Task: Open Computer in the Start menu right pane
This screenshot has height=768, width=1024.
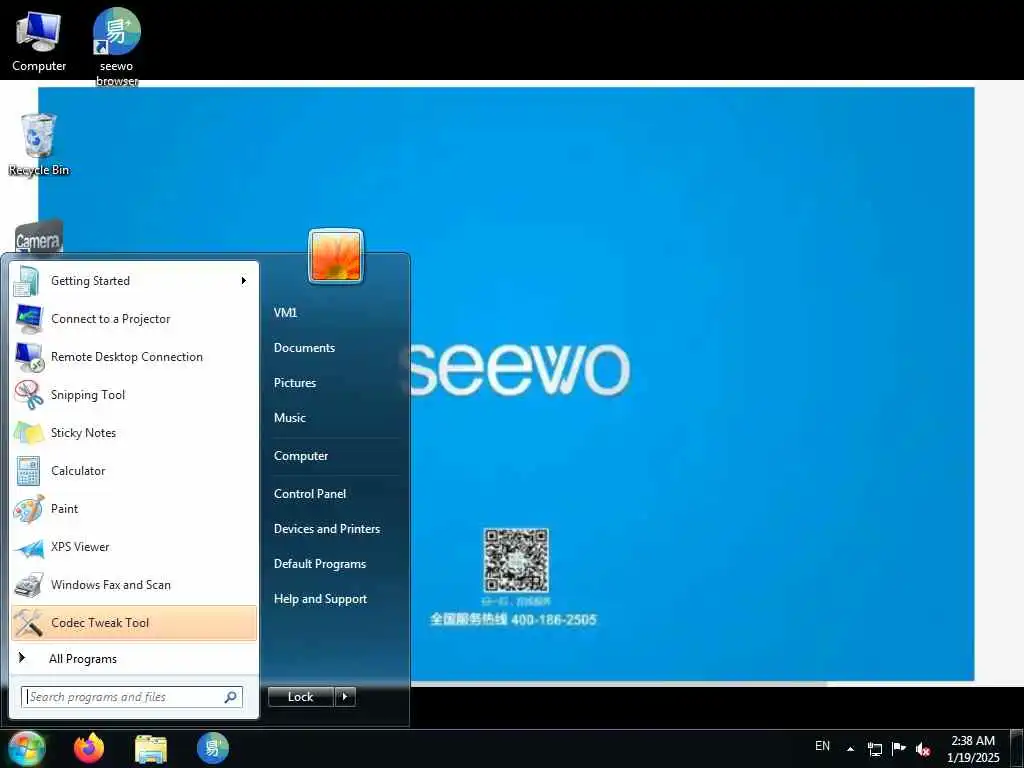Action: (301, 456)
